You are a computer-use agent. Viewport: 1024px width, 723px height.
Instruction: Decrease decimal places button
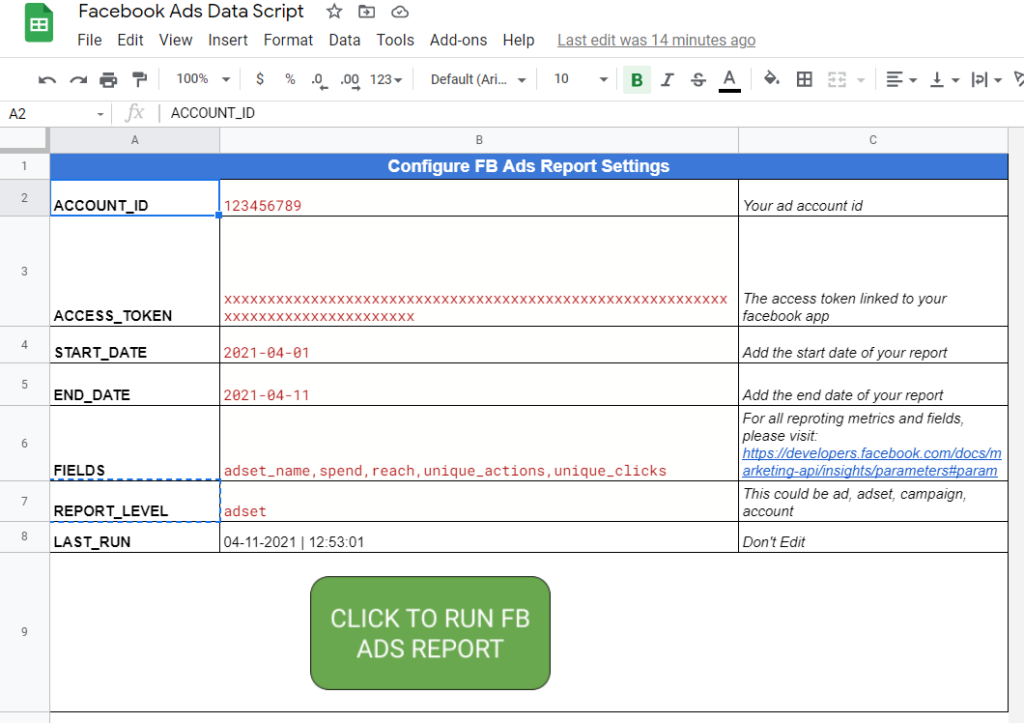[319, 80]
